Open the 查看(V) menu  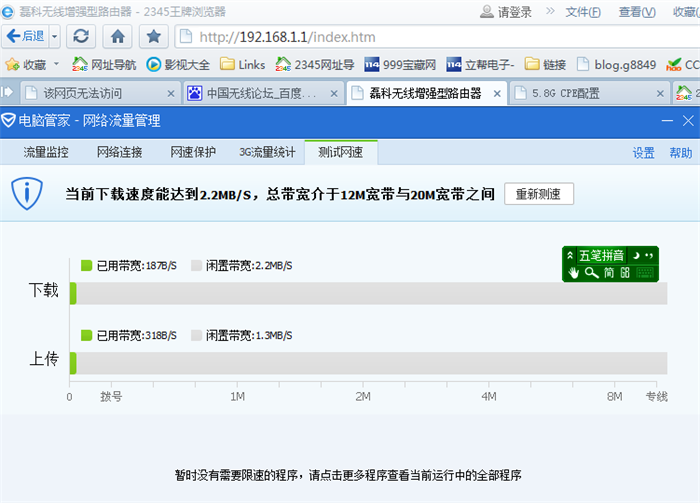click(637, 12)
